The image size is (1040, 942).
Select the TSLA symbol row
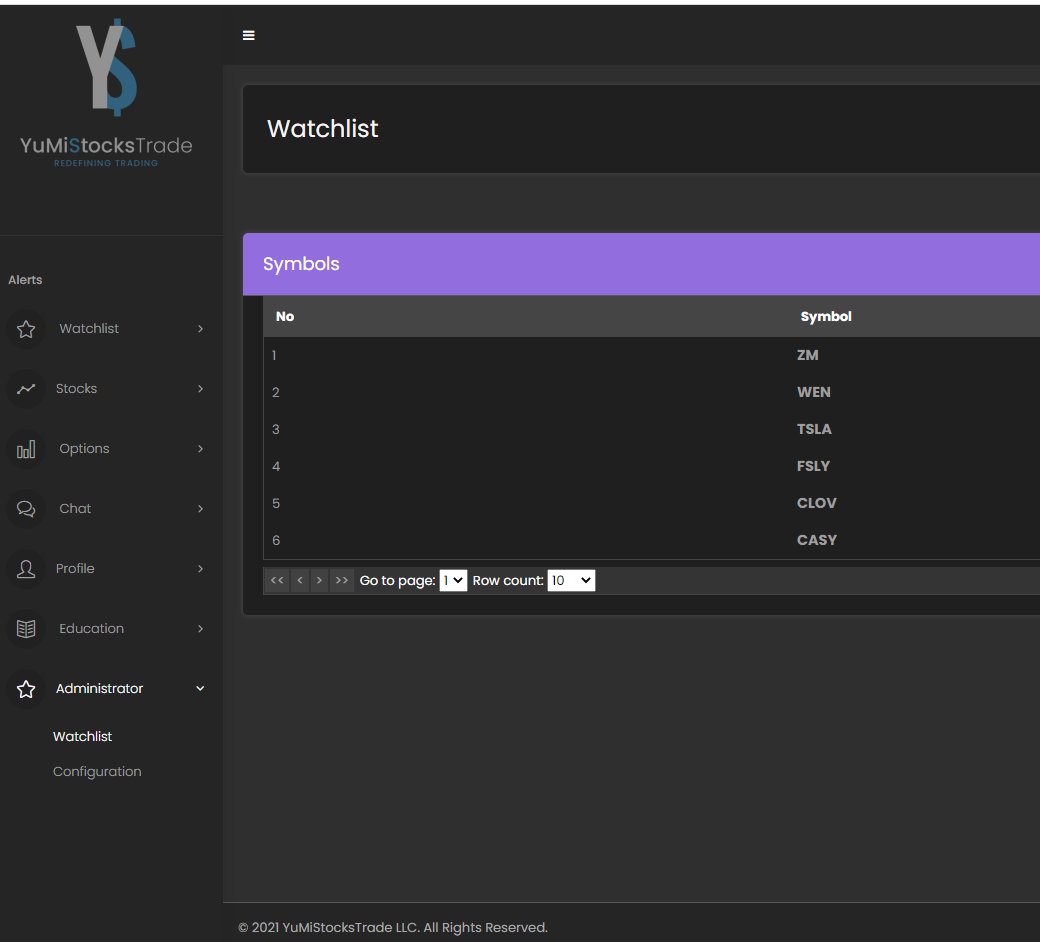point(651,429)
